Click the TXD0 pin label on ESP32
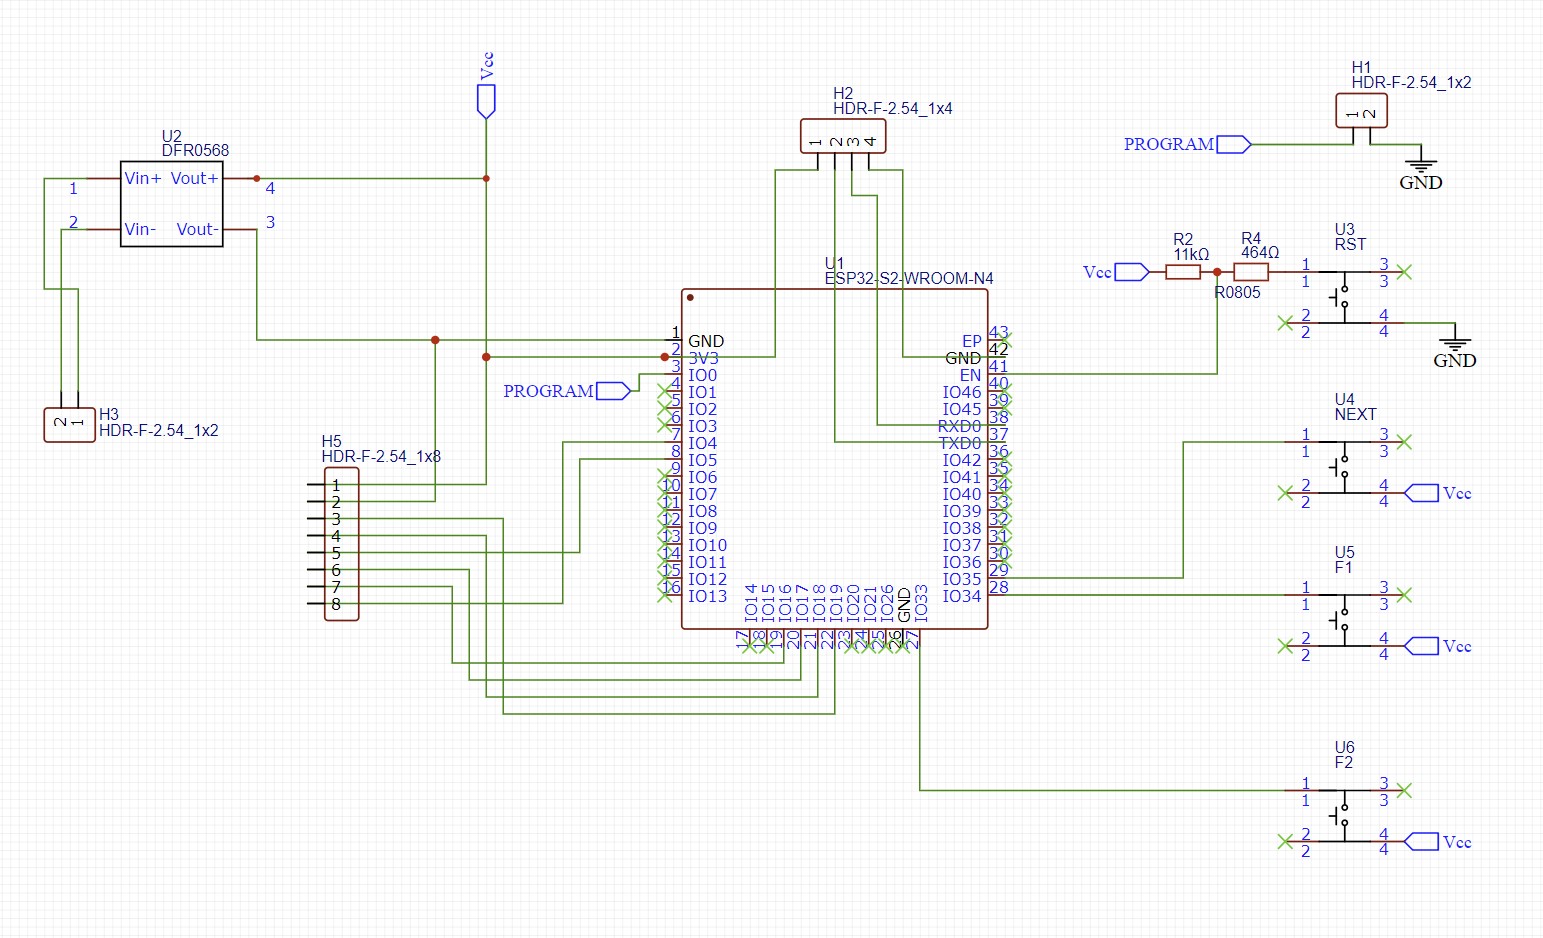1543x938 pixels. [x=960, y=443]
